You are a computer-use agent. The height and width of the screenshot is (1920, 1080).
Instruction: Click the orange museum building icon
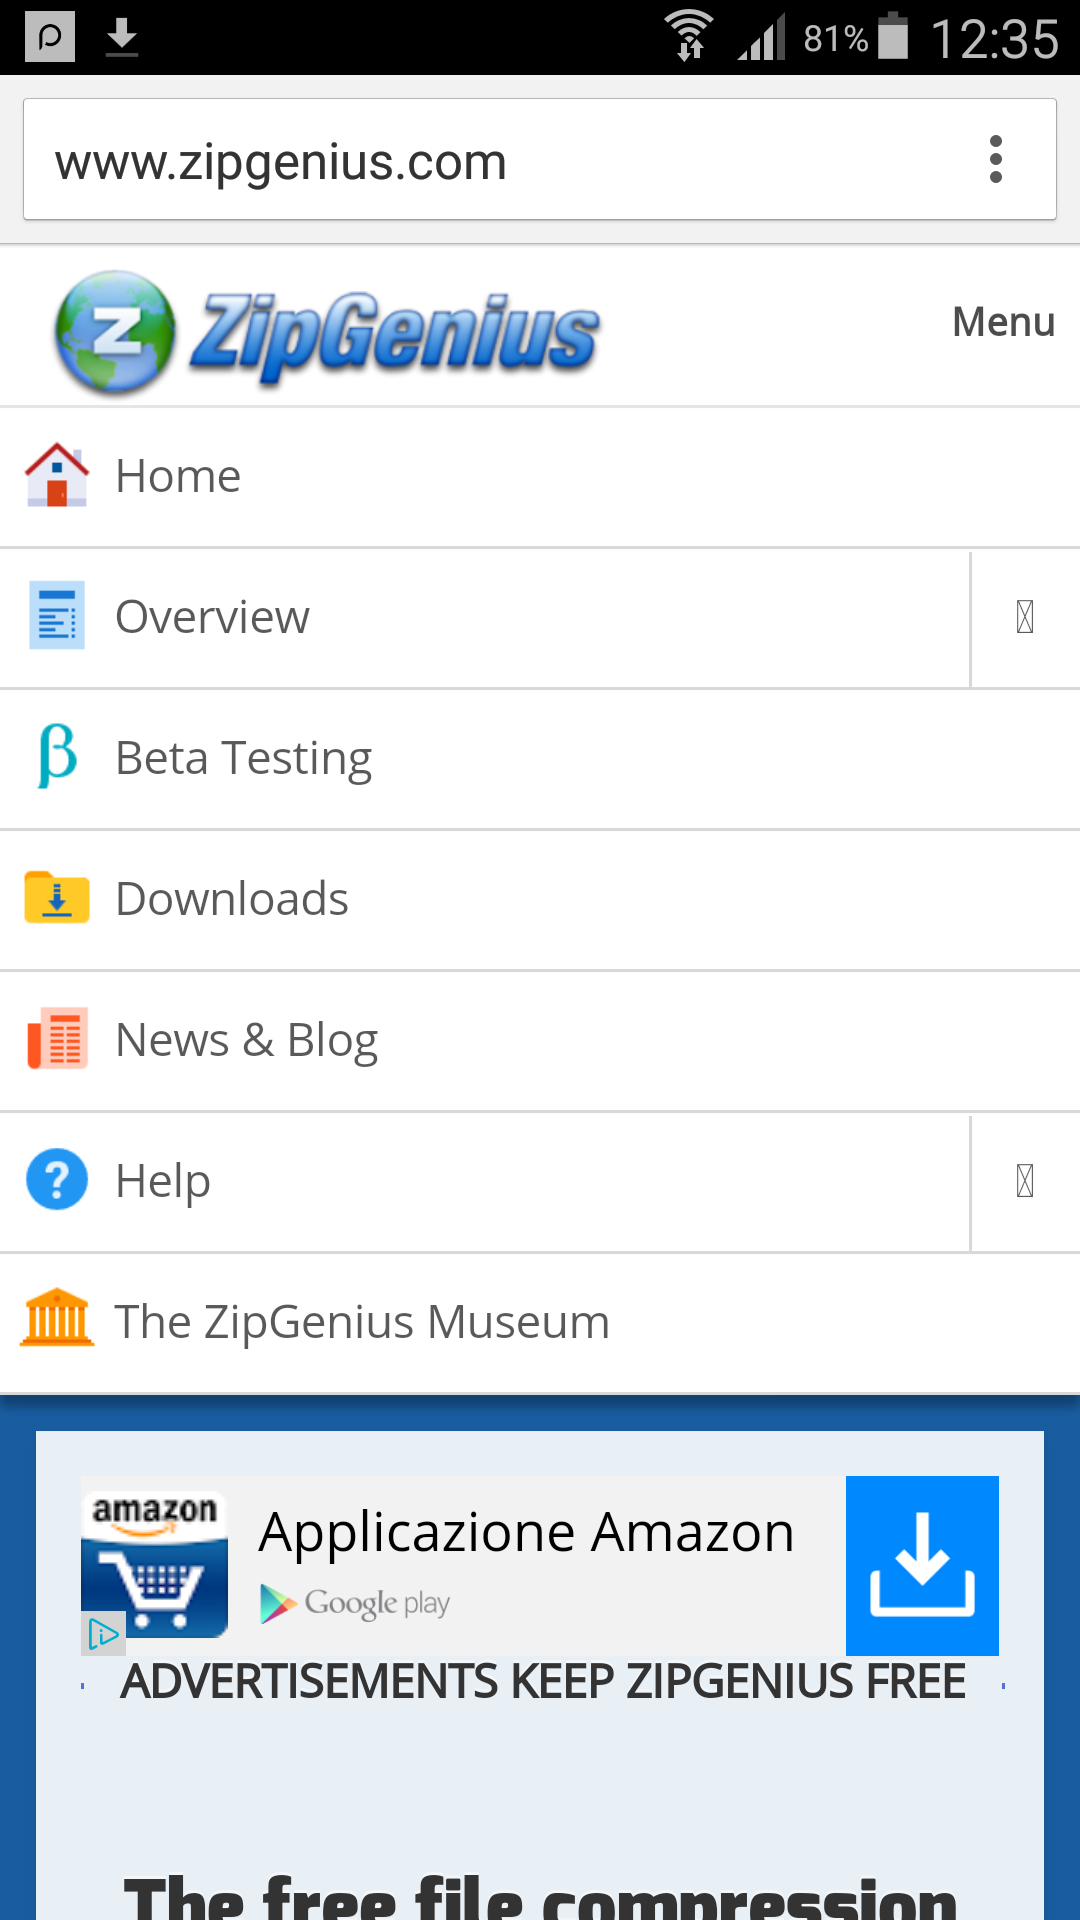[57, 1320]
